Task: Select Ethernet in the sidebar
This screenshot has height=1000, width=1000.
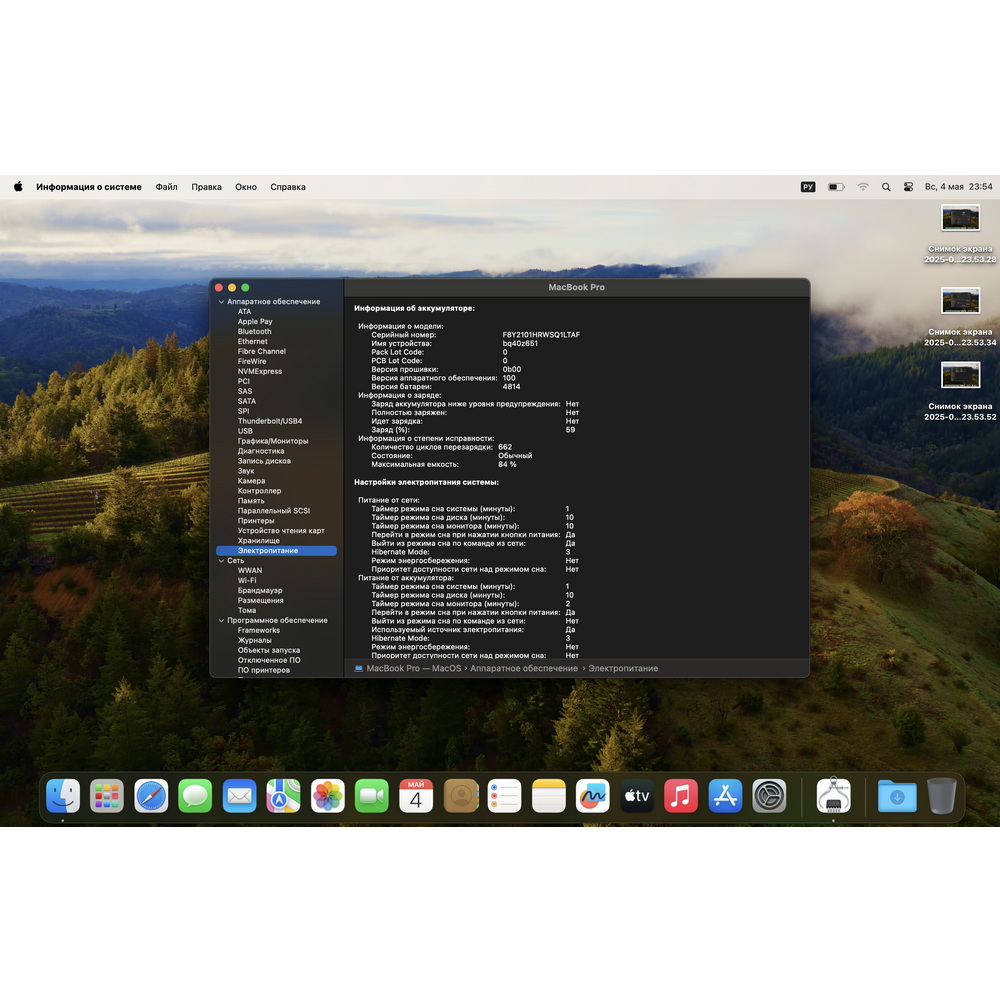Action: [253, 341]
